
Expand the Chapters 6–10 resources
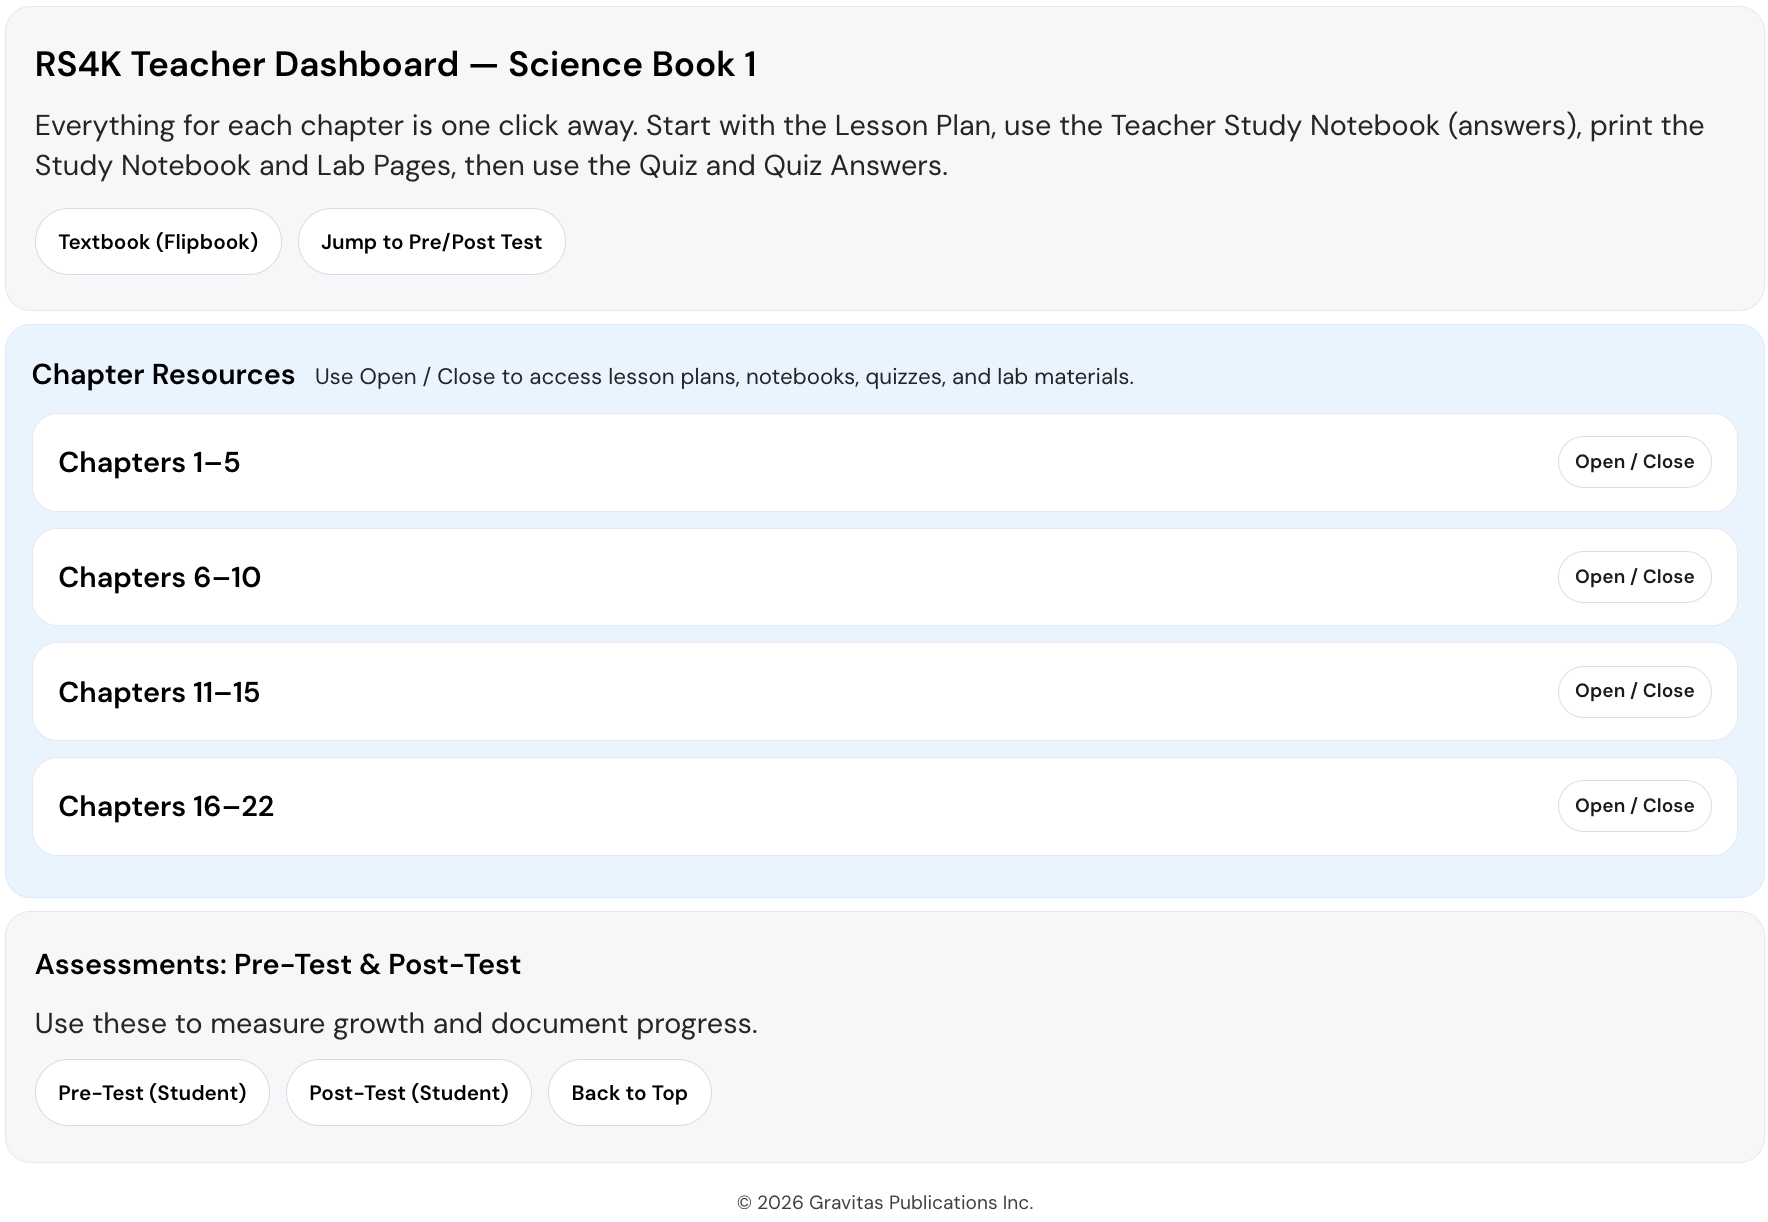coord(1634,576)
